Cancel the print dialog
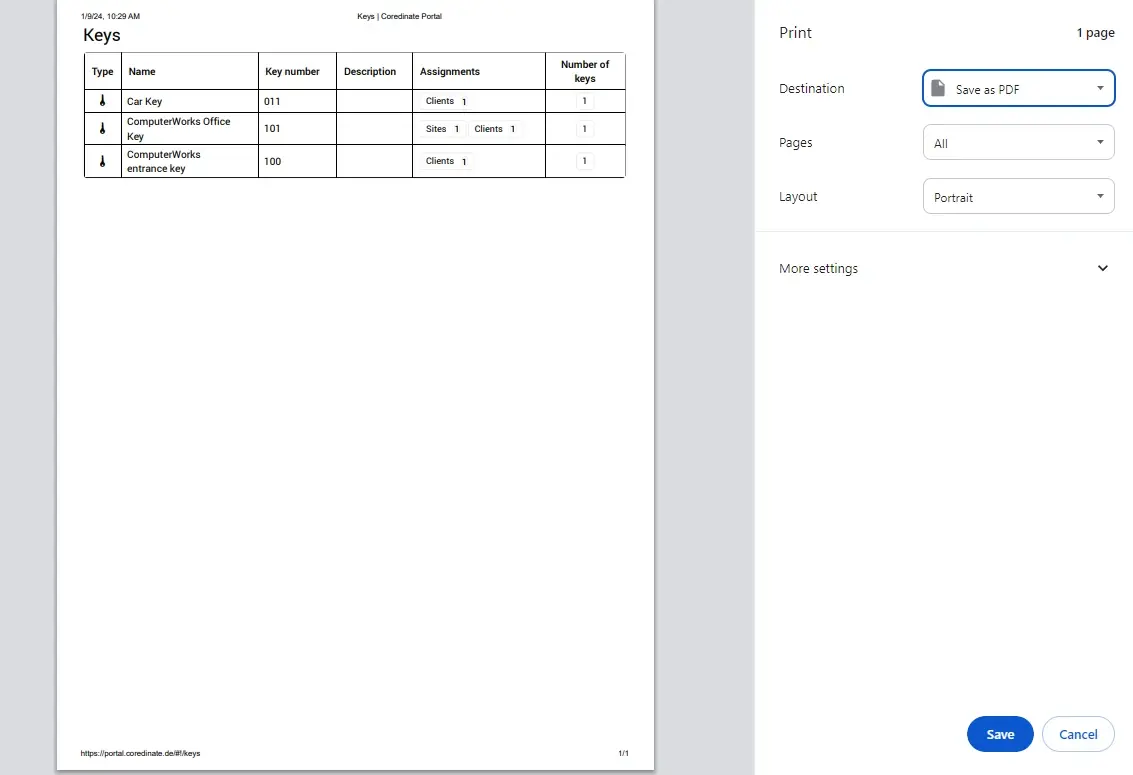 (x=1077, y=734)
